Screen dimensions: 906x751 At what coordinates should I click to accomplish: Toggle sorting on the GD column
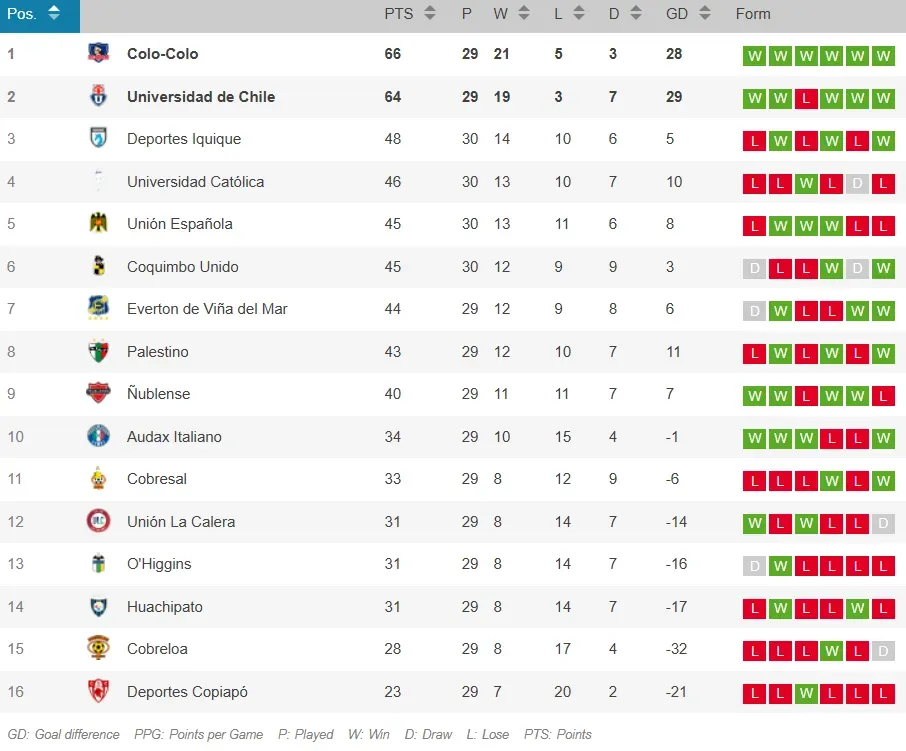(x=705, y=13)
